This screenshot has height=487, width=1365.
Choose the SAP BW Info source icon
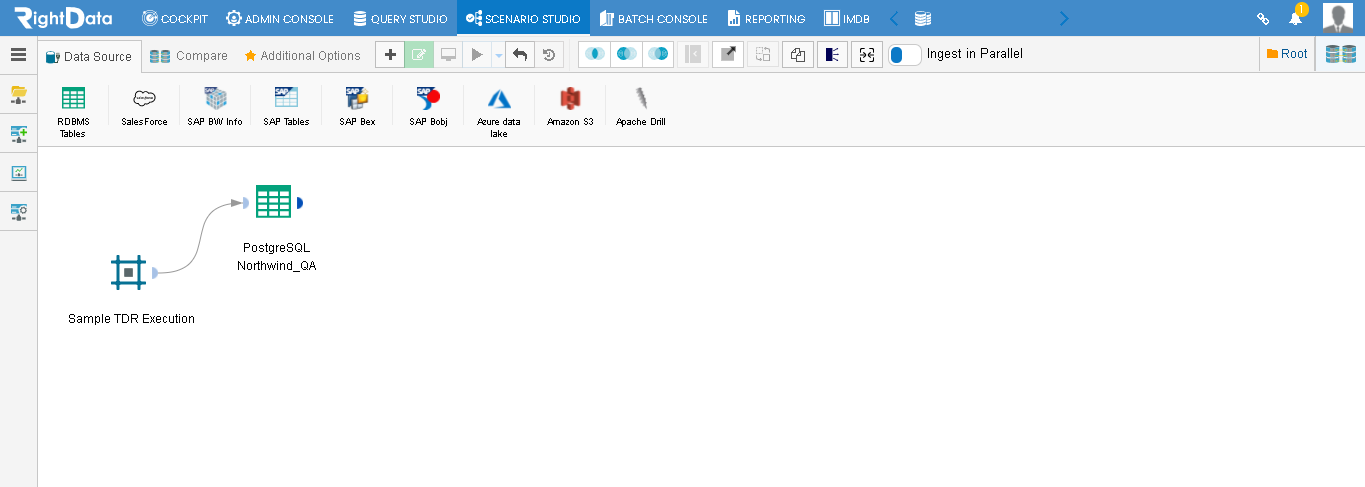point(215,98)
